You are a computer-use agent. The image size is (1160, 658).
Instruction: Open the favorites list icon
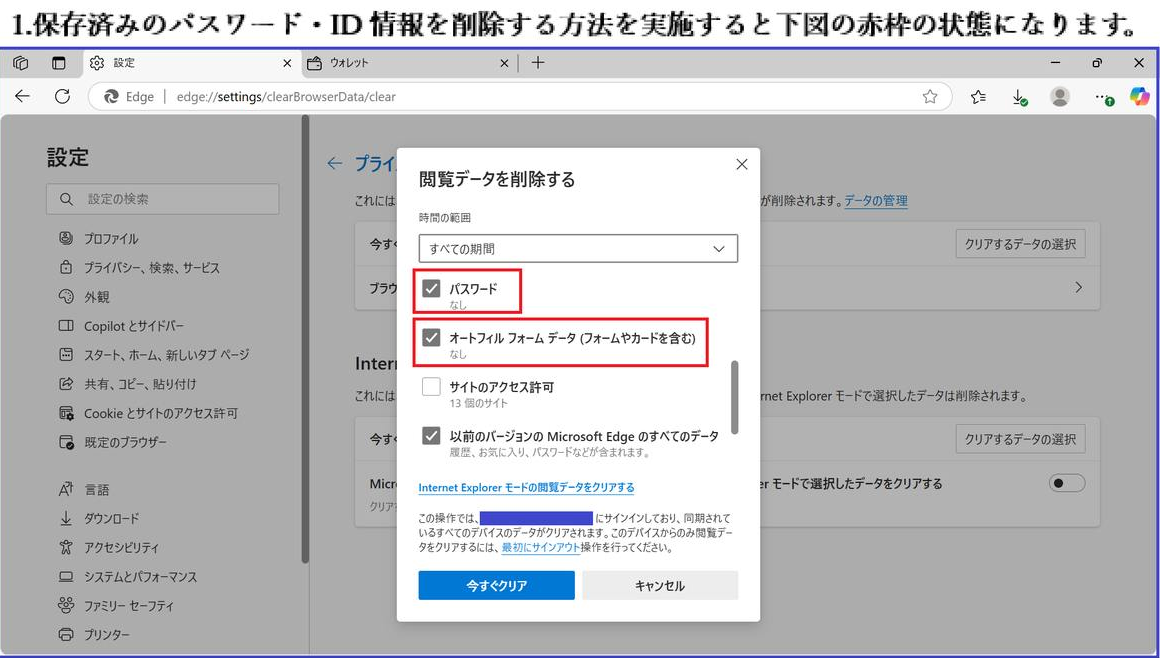point(978,97)
